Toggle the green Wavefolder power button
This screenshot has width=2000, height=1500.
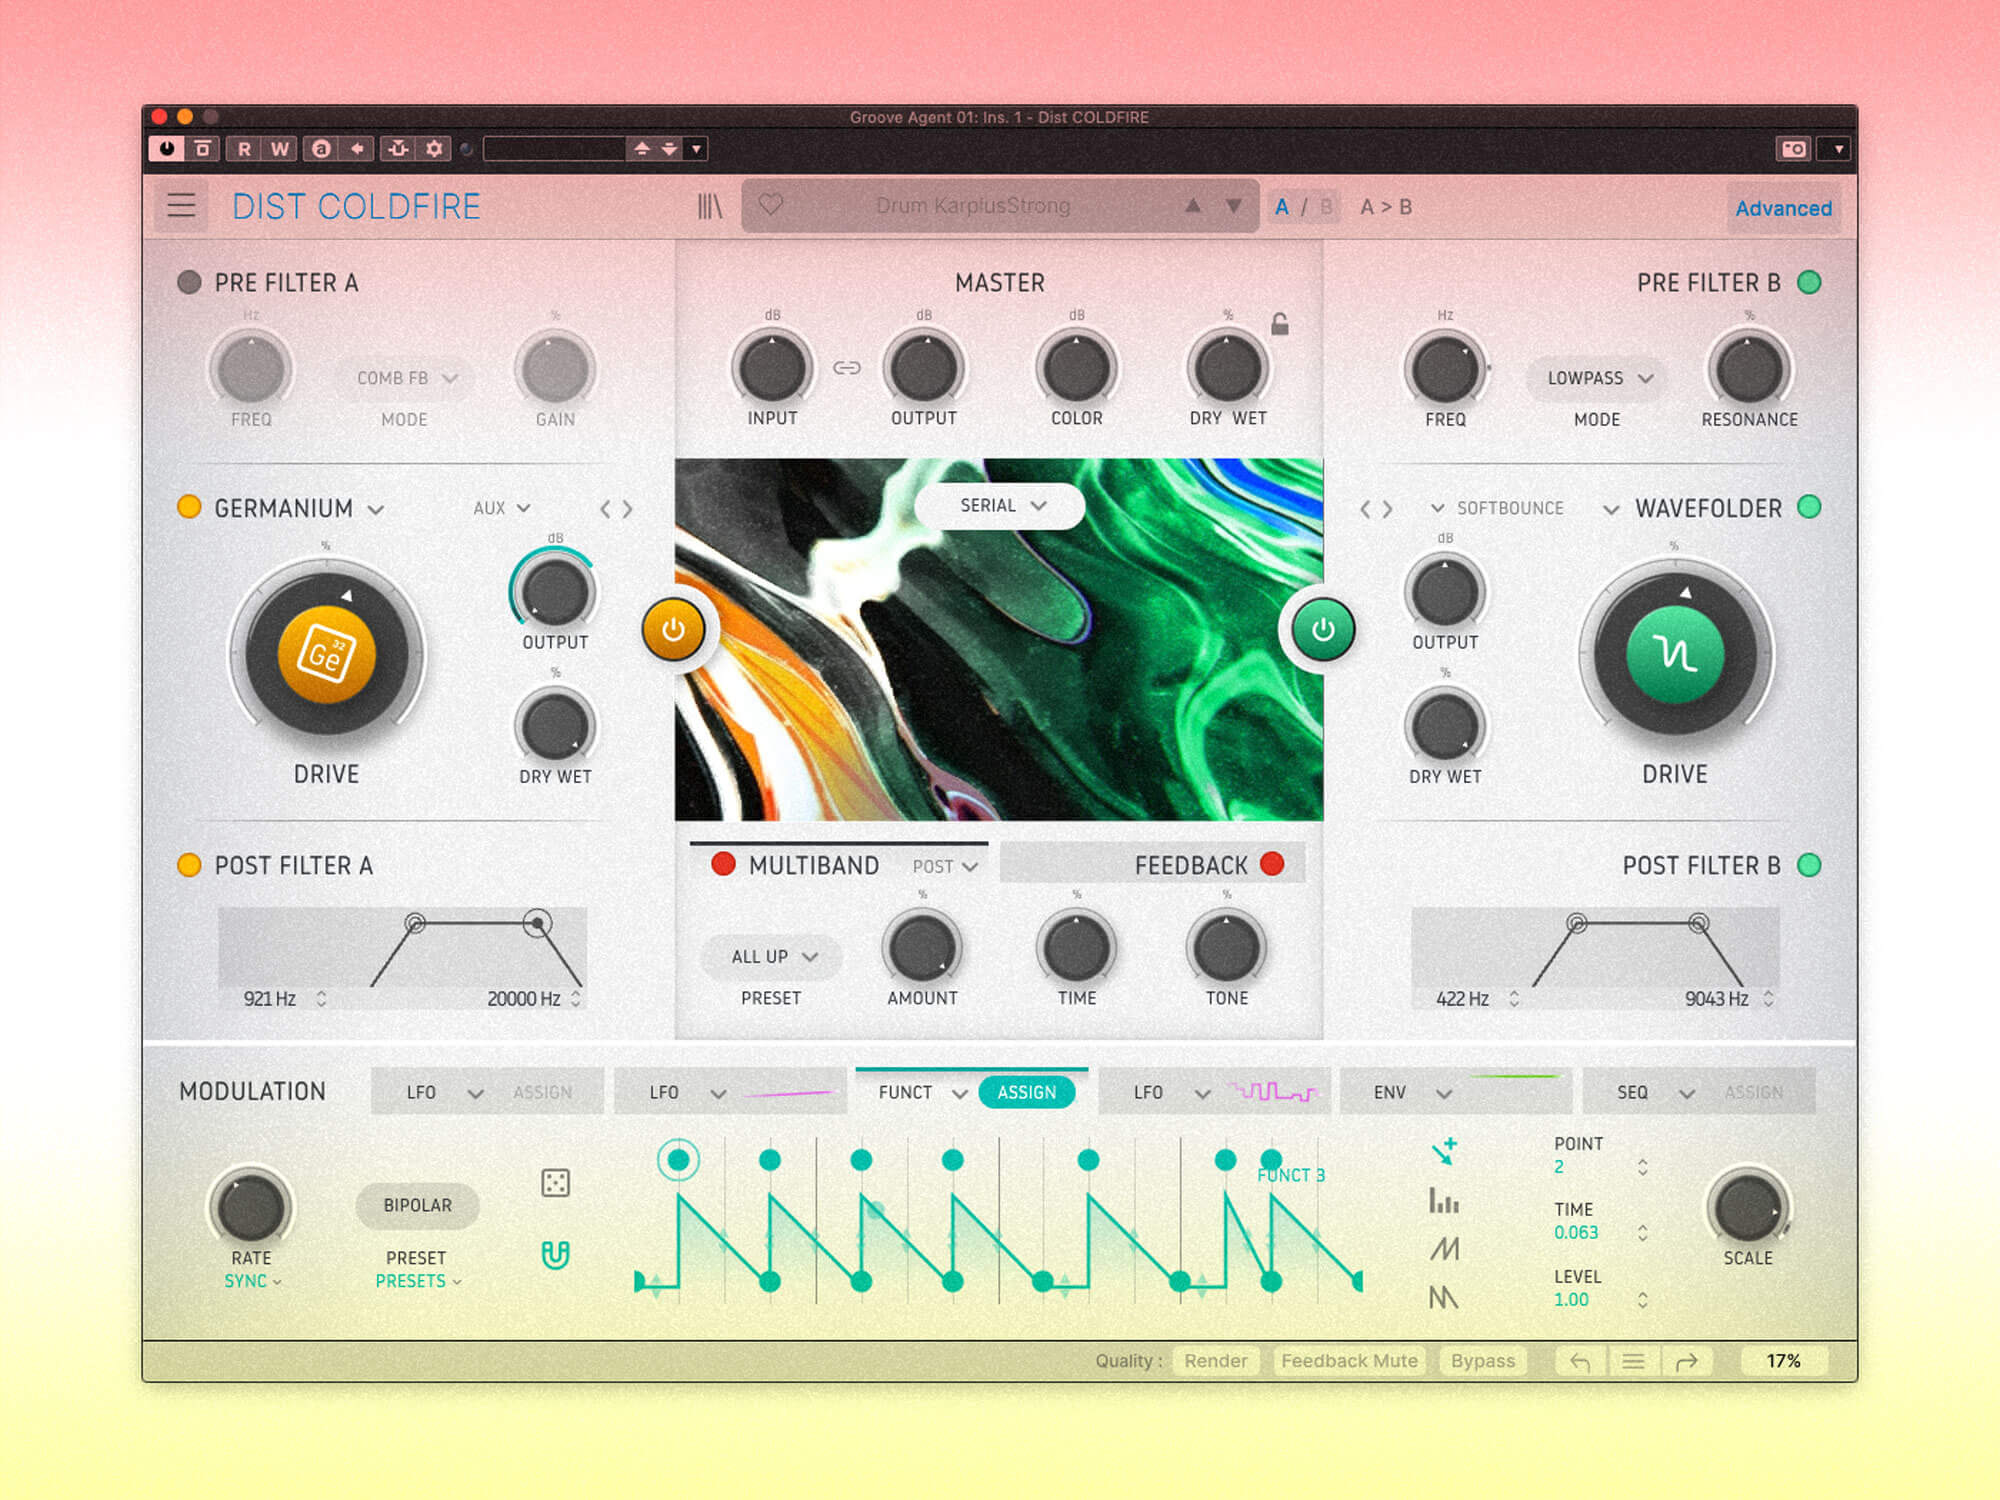click(x=1322, y=628)
